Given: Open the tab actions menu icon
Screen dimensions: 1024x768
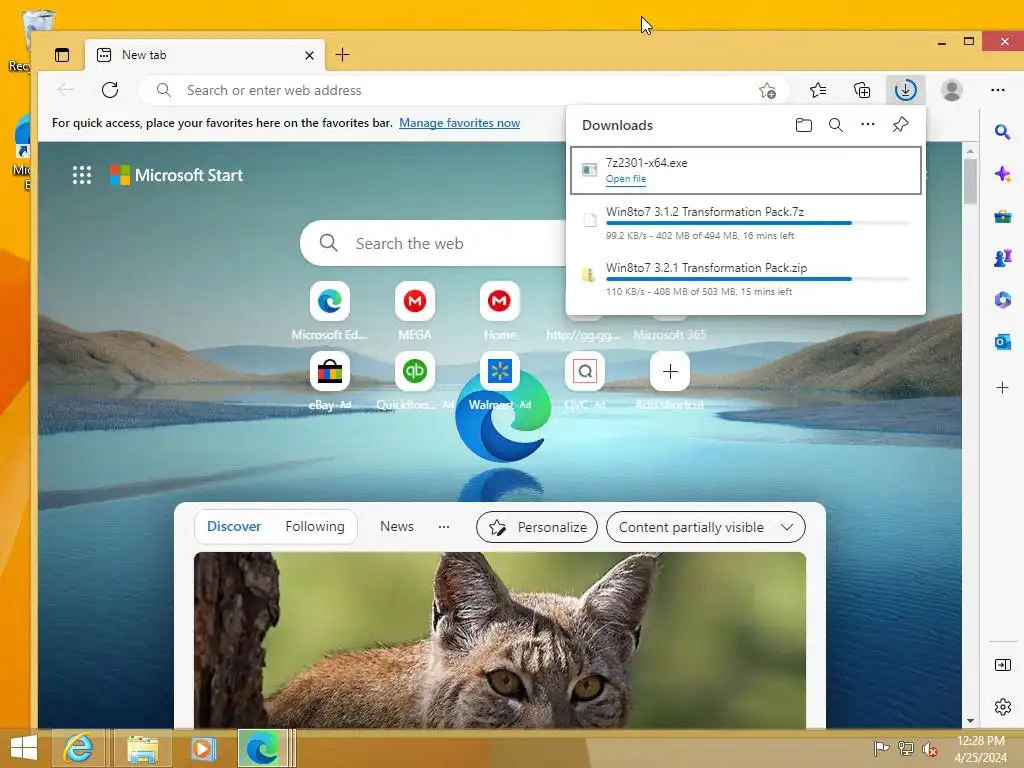Looking at the screenshot, I should point(62,55).
